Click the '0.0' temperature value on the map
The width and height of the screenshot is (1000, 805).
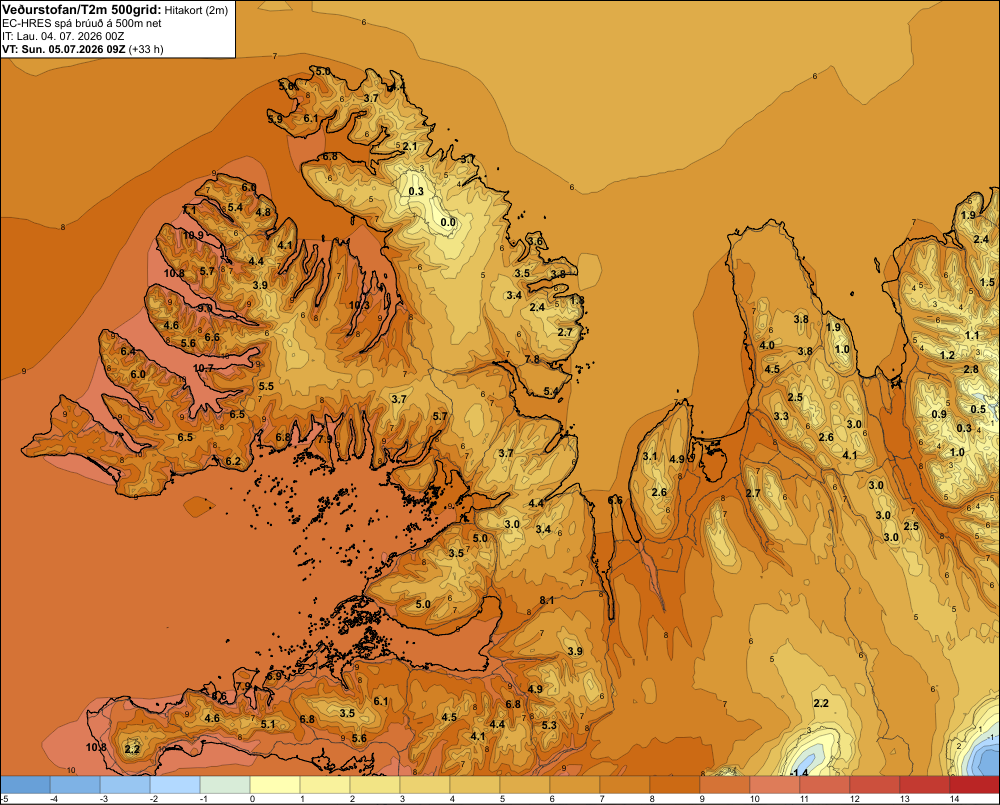448,223
